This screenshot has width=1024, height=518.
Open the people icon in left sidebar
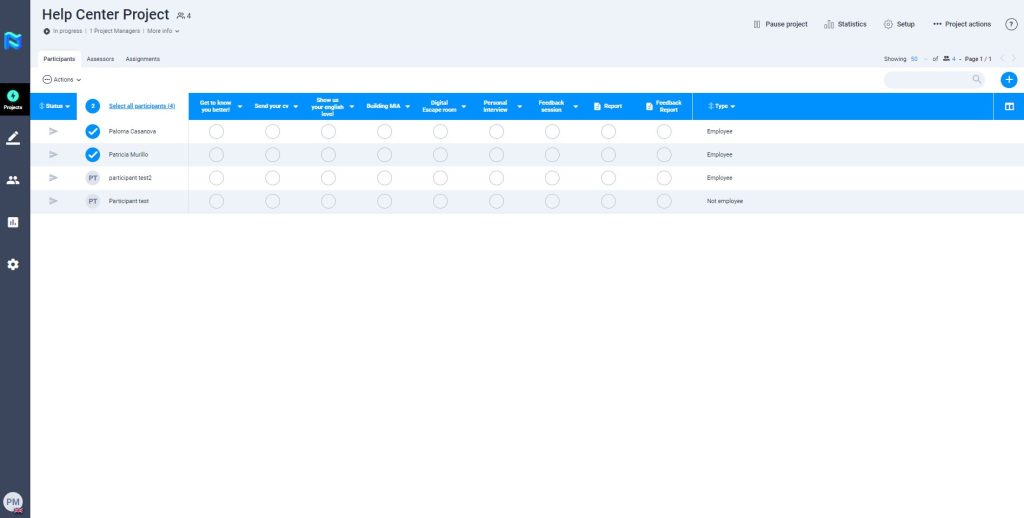pos(13,180)
